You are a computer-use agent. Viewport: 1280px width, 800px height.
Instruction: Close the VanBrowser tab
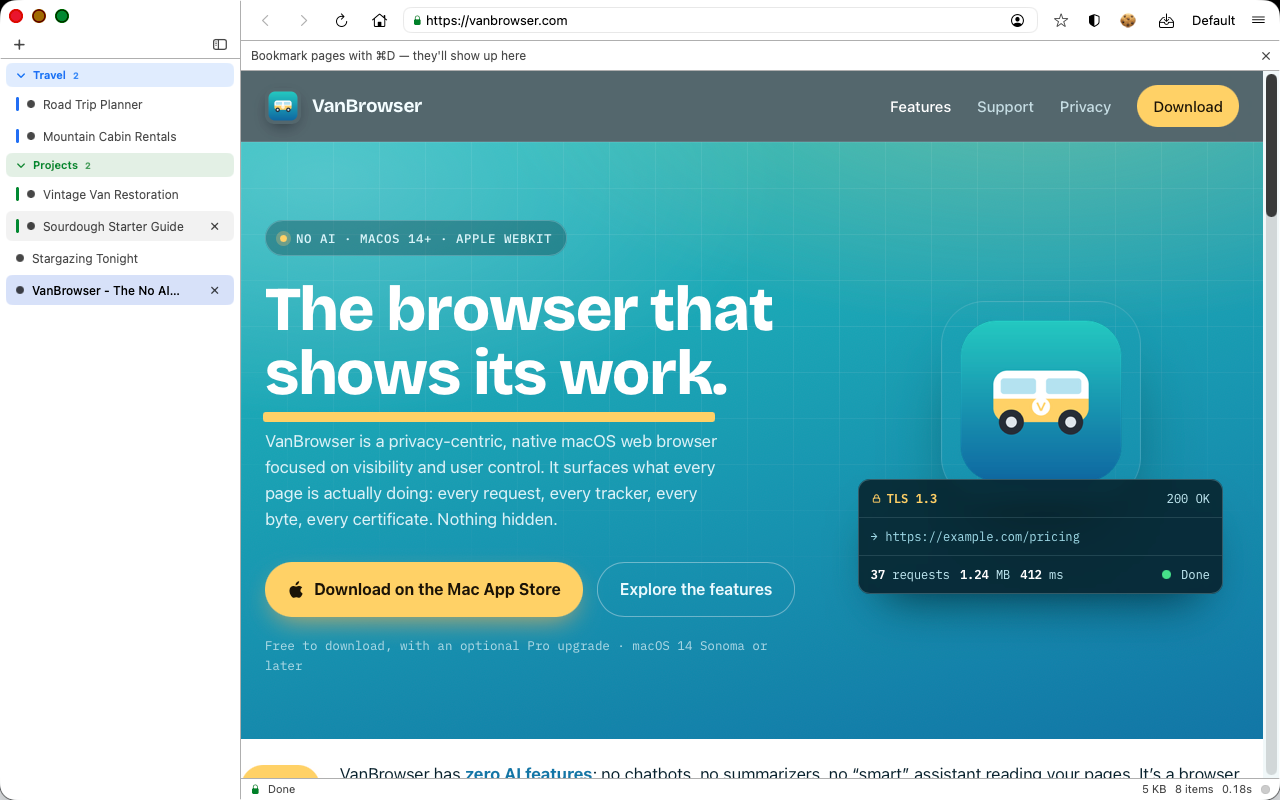[x=214, y=290]
